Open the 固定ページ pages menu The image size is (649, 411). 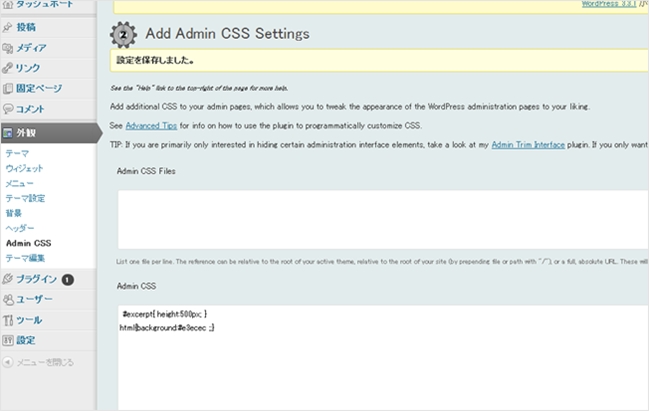(39, 89)
